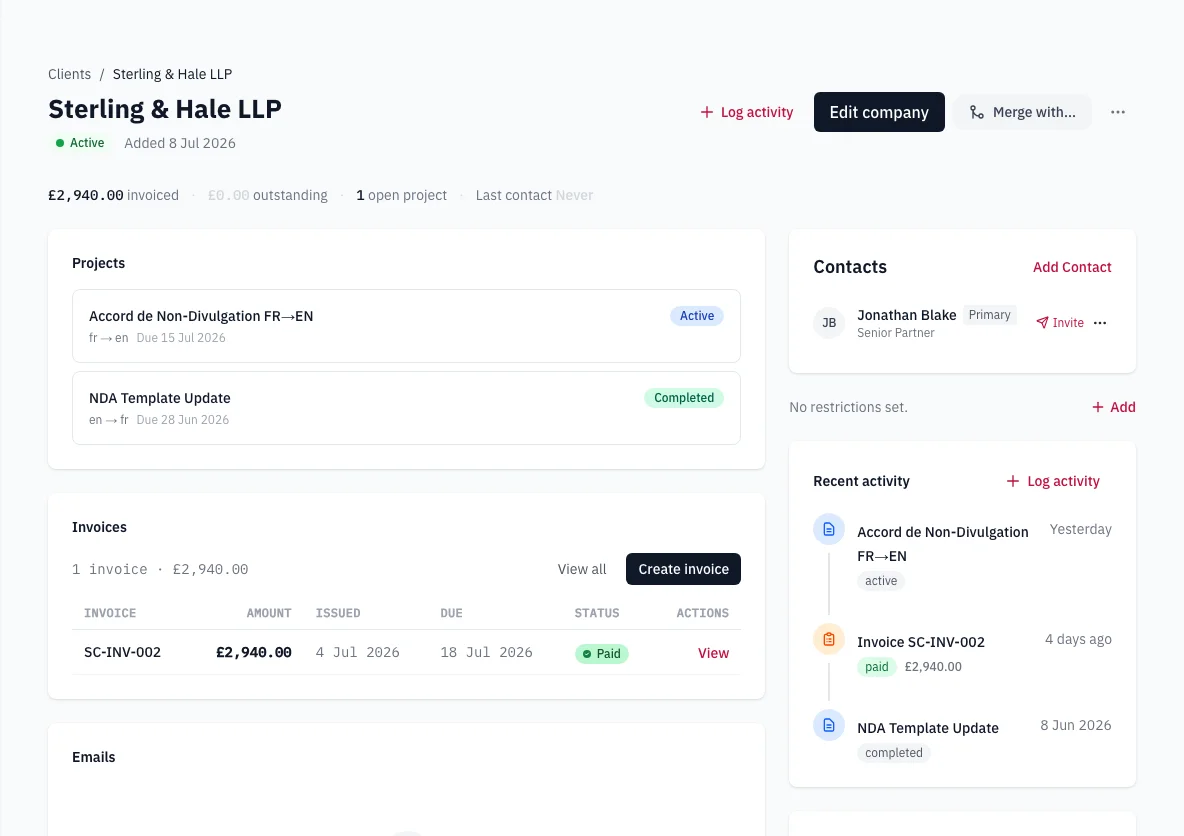Screen dimensions: 1184x836
Task: Open NDA Template Update project card
Action: [406, 408]
